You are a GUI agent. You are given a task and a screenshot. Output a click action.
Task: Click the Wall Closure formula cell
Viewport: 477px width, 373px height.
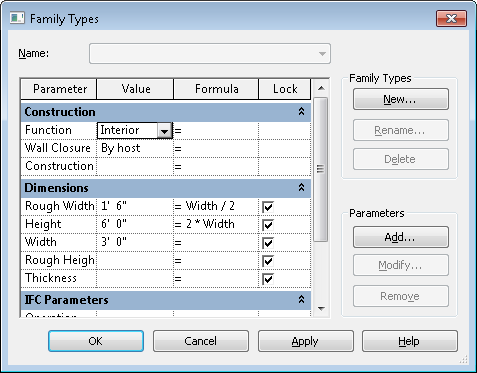pos(216,148)
